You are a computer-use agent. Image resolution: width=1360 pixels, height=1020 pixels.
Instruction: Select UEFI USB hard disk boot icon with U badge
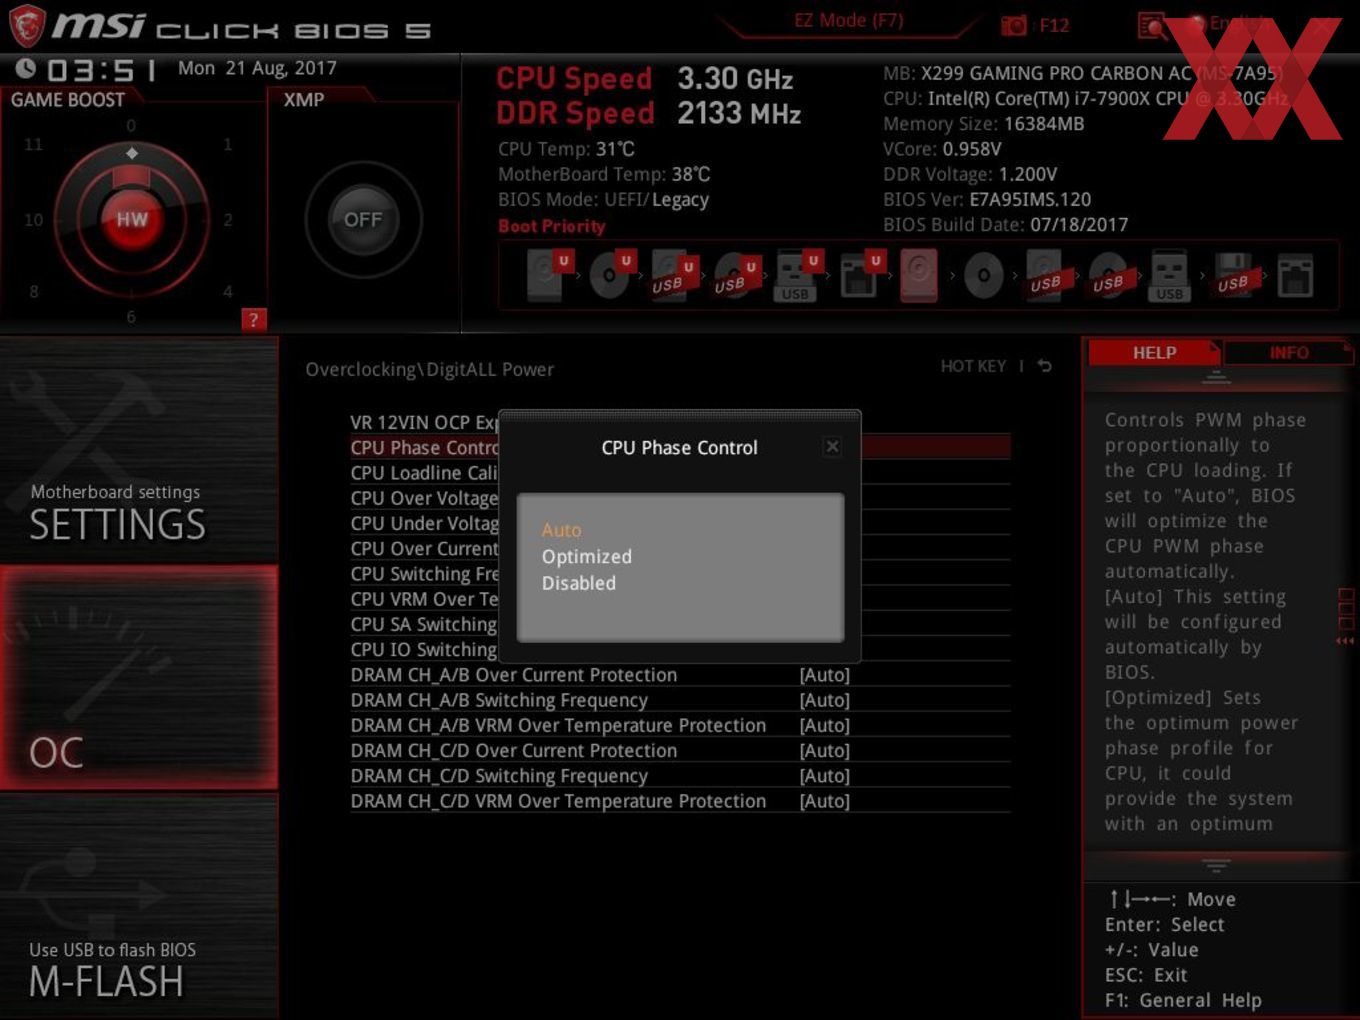pos(673,275)
